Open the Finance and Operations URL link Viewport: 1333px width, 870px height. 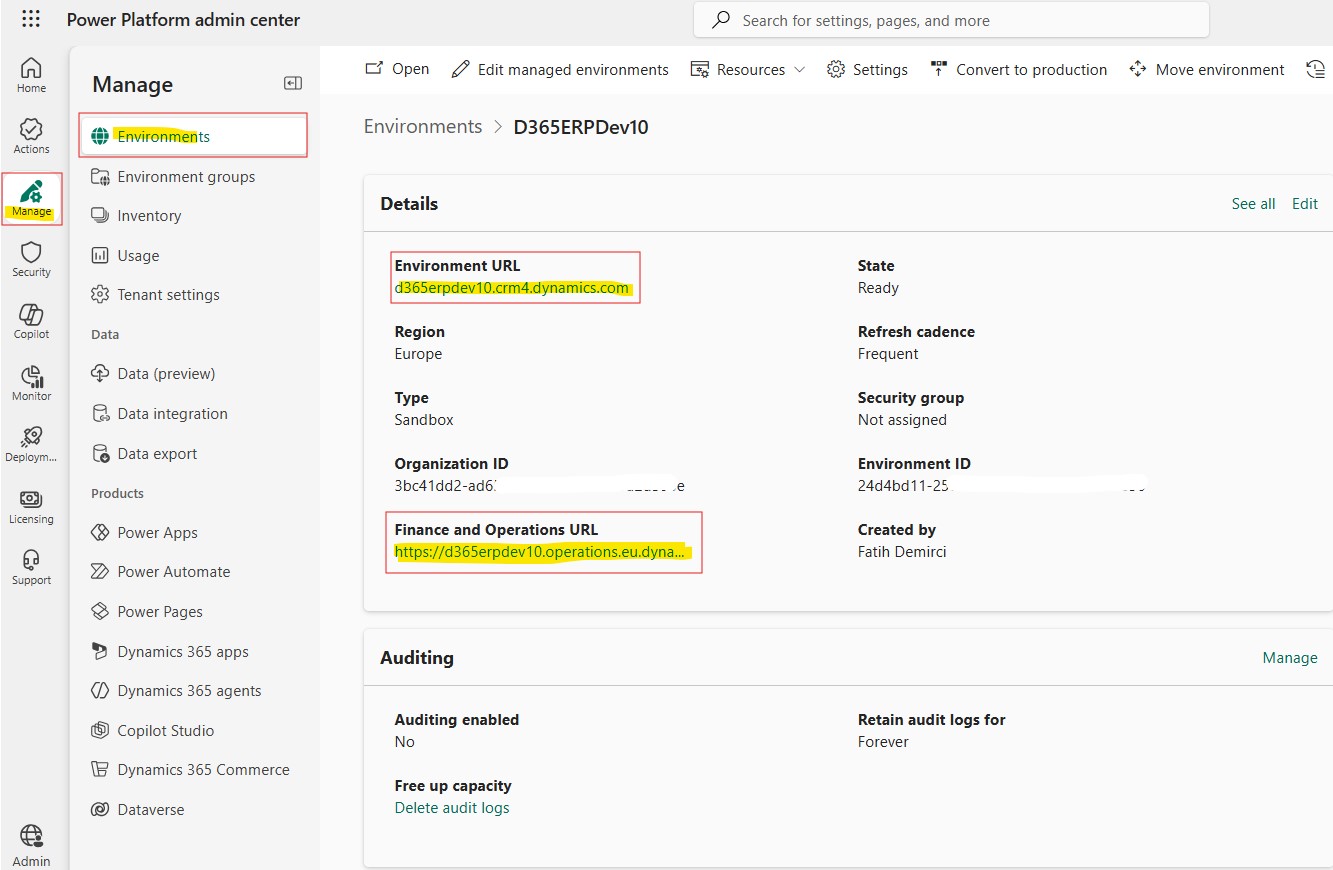pos(541,552)
